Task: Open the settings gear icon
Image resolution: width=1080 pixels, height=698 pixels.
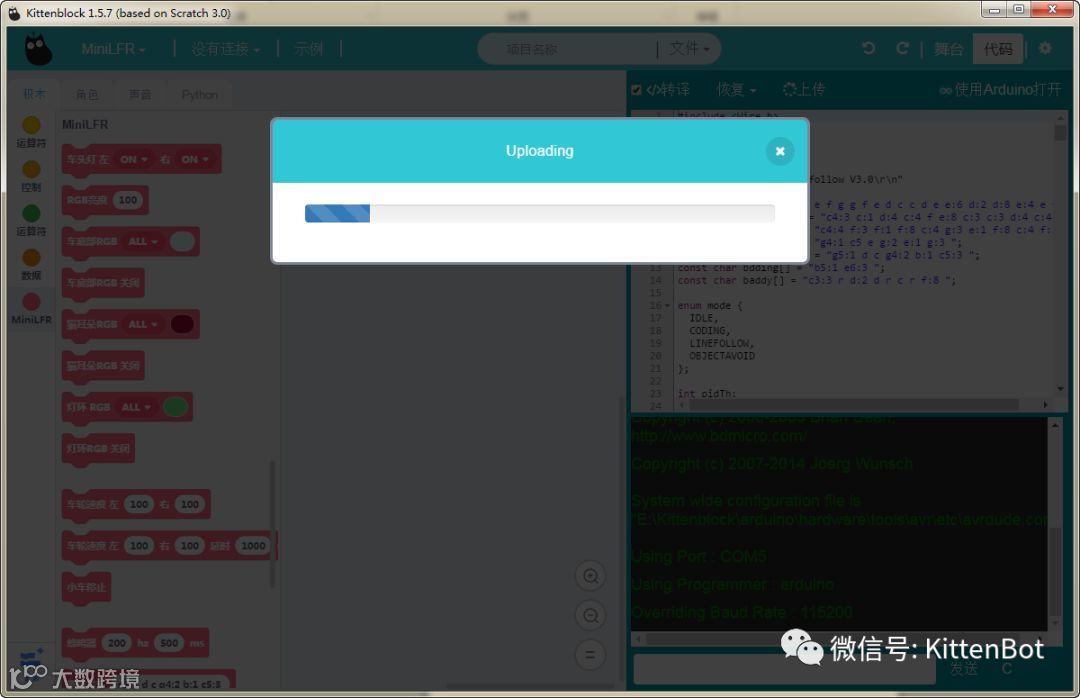Action: tap(1045, 48)
